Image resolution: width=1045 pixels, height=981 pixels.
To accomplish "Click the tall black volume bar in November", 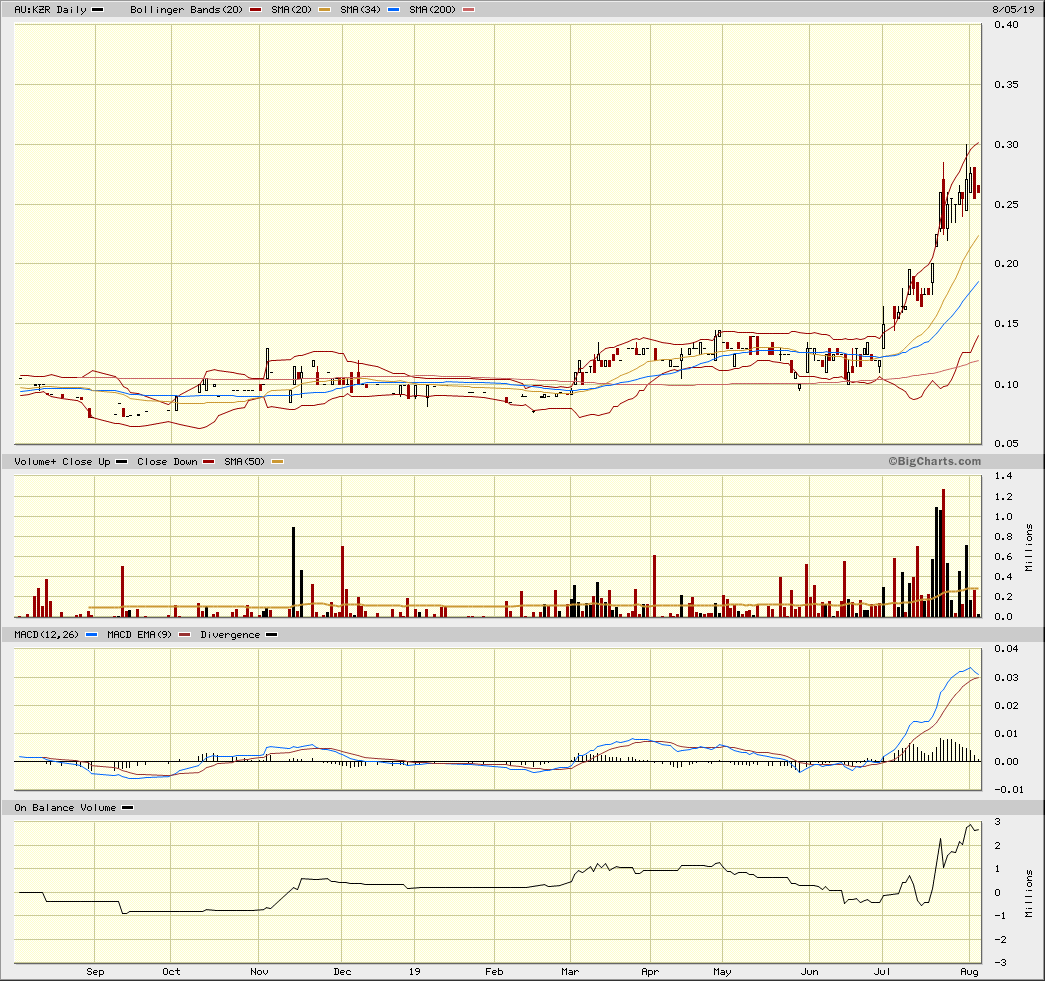I will click(293, 572).
